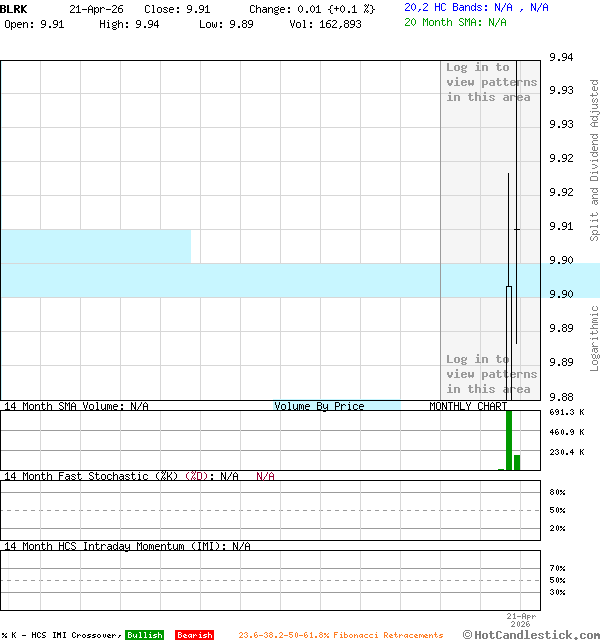Click the tallest green volume bar
Image resolution: width=600 pixels, height=640 pixels.
coord(509,438)
